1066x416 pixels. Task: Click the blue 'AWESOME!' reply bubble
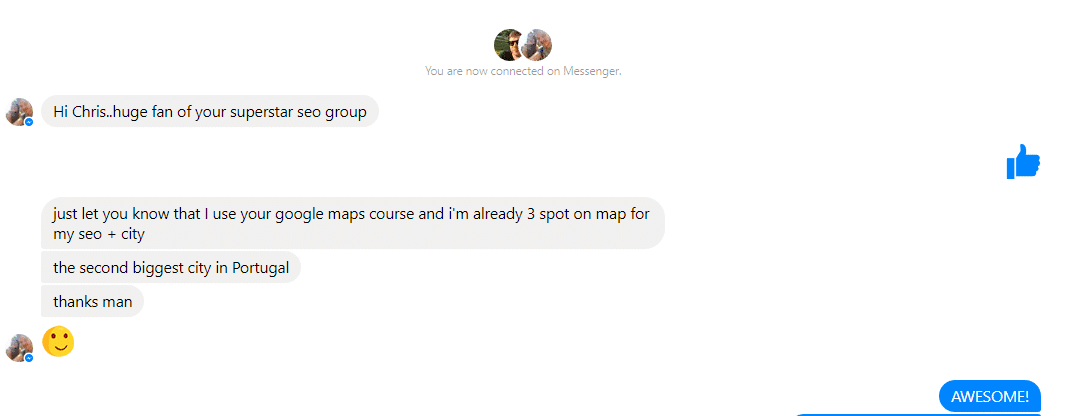990,396
